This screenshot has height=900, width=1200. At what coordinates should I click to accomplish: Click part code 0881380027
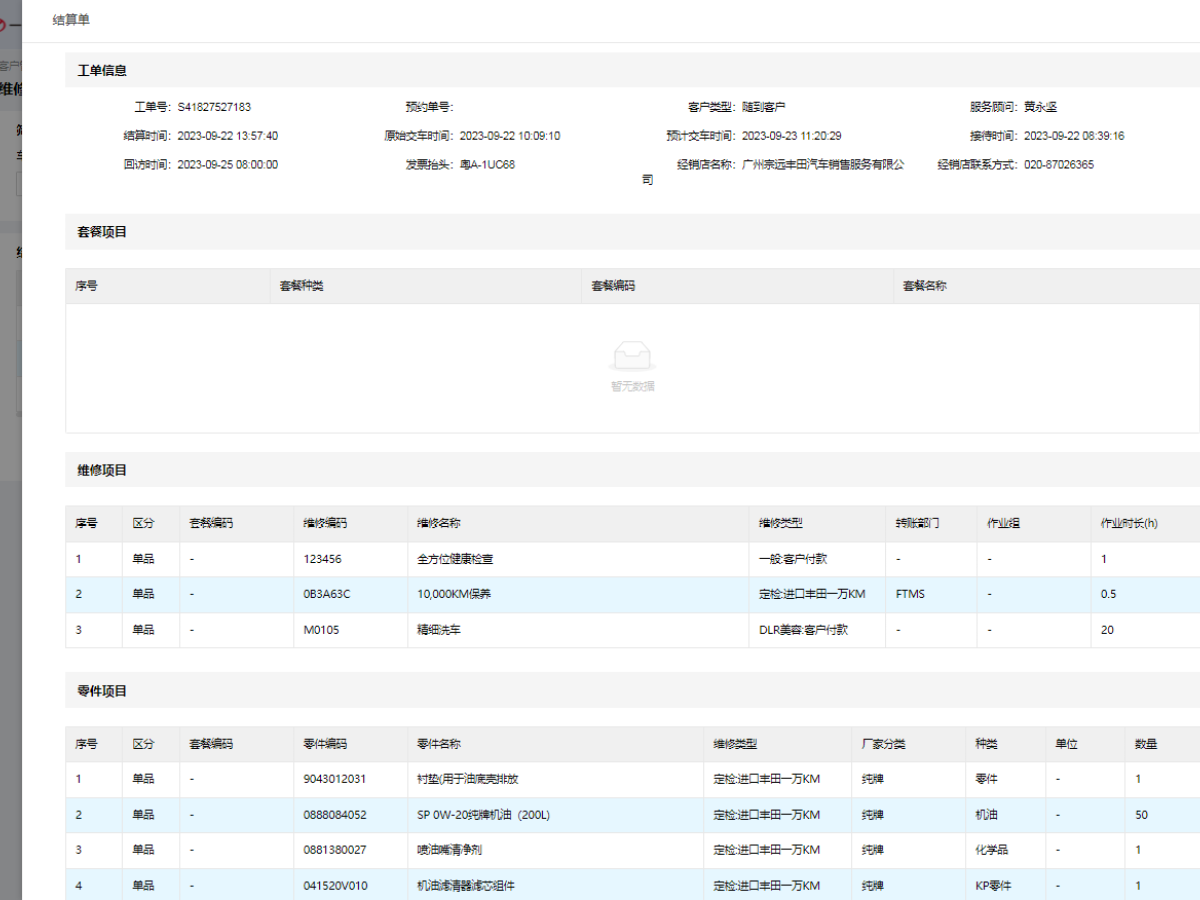pyautogui.click(x=335, y=850)
